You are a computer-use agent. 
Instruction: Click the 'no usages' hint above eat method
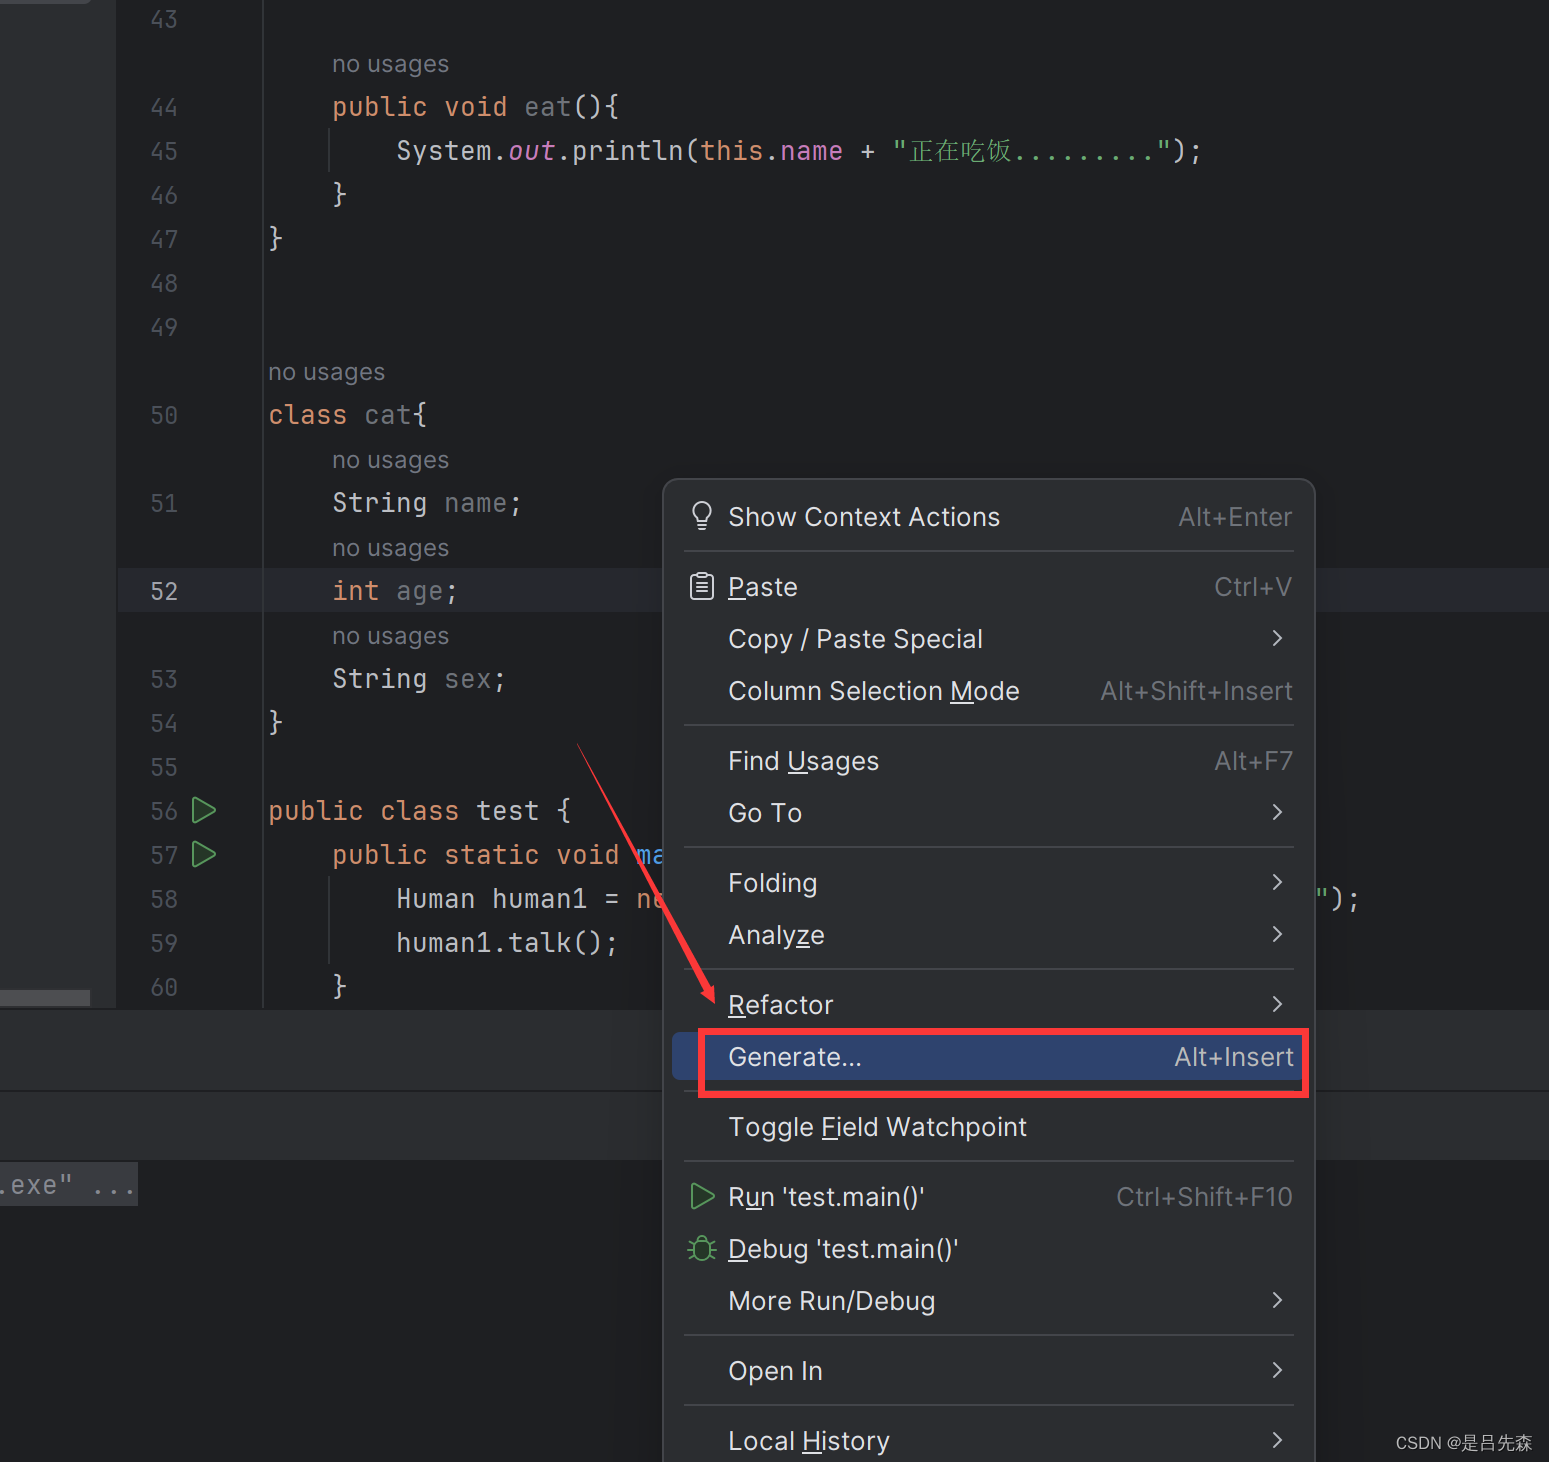(390, 64)
